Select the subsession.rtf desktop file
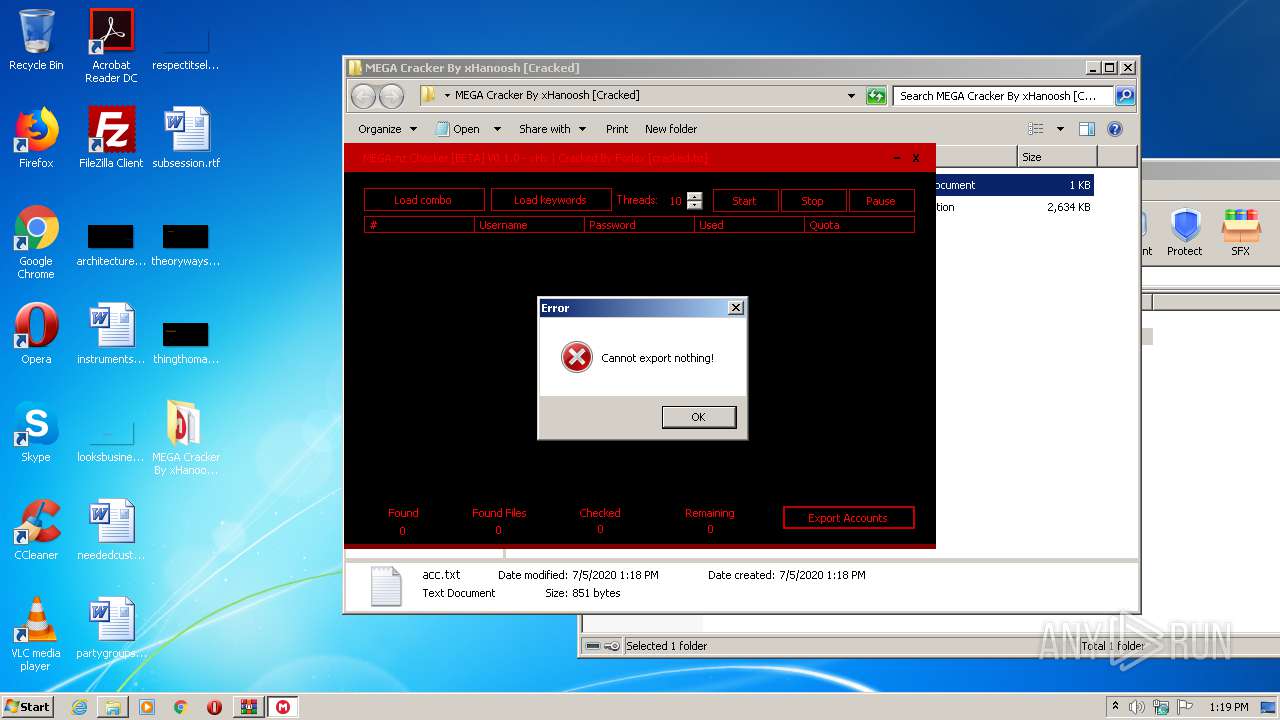This screenshot has height=720, width=1280. [x=186, y=138]
